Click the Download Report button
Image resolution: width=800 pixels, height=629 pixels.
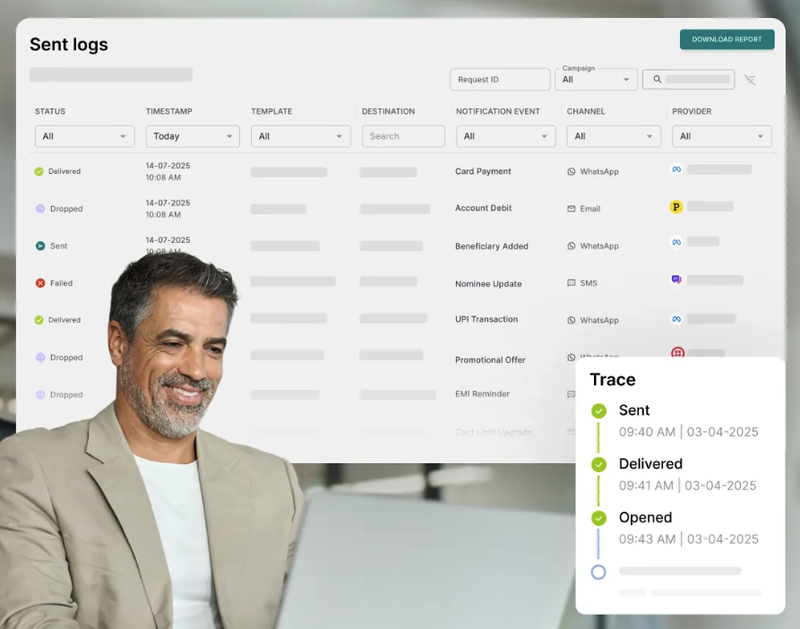(x=727, y=40)
